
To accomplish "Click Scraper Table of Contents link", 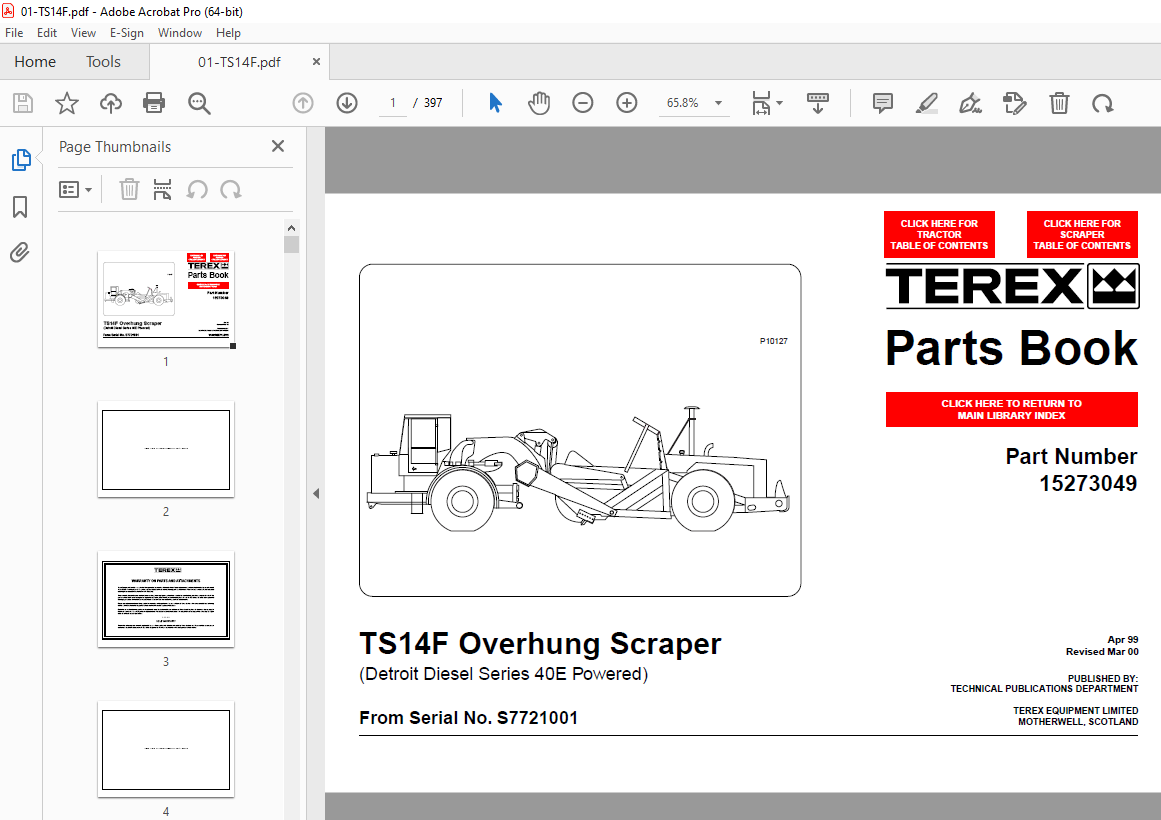I will click(x=1082, y=234).
